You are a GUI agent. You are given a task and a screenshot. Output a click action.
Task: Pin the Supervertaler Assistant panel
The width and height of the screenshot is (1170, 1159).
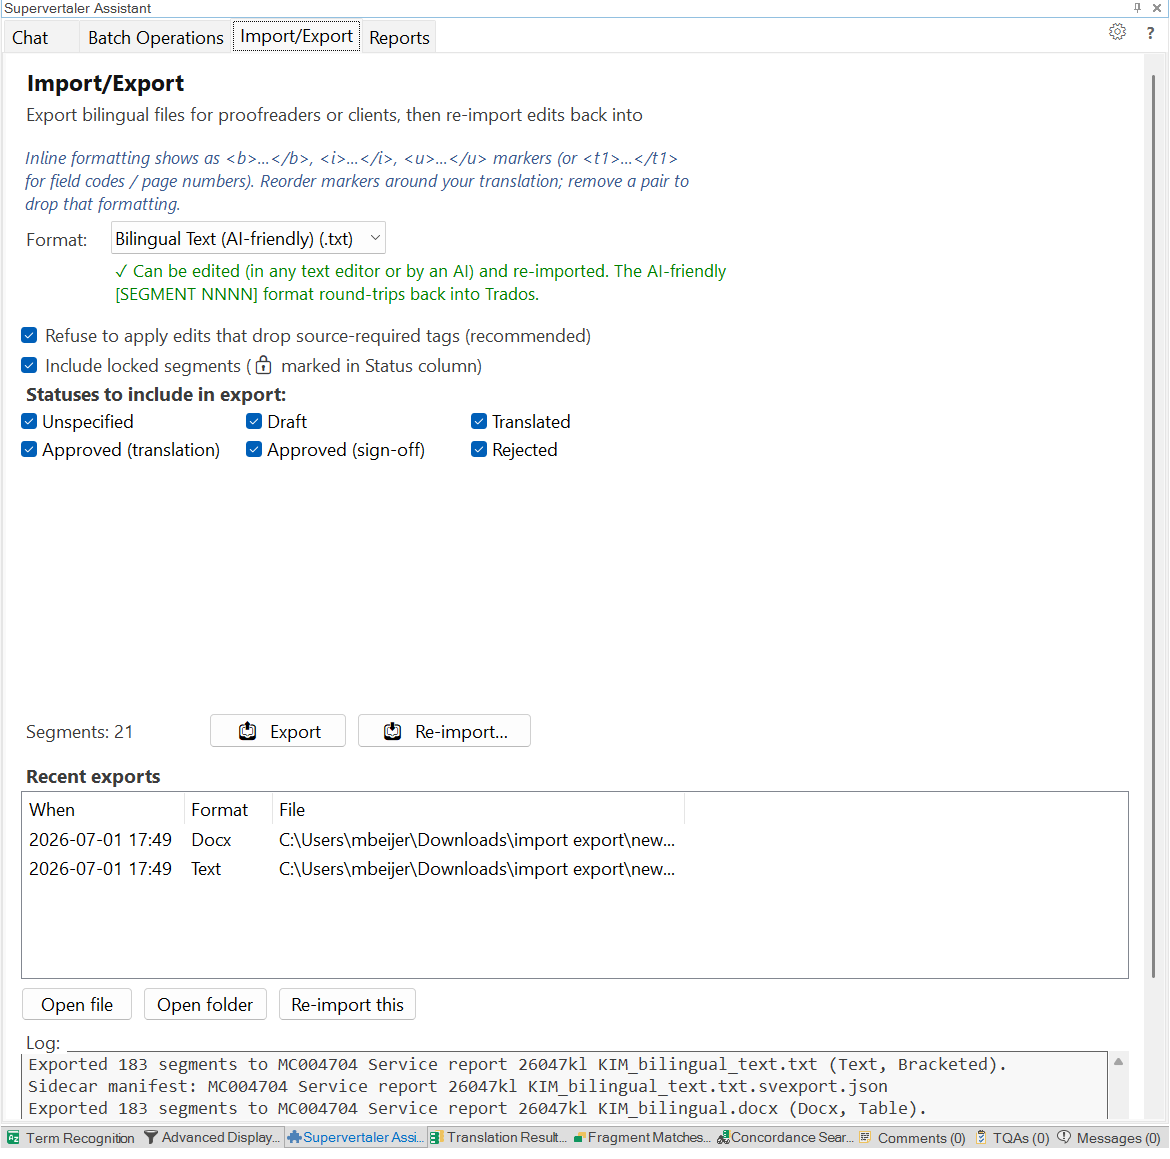click(x=1137, y=7)
